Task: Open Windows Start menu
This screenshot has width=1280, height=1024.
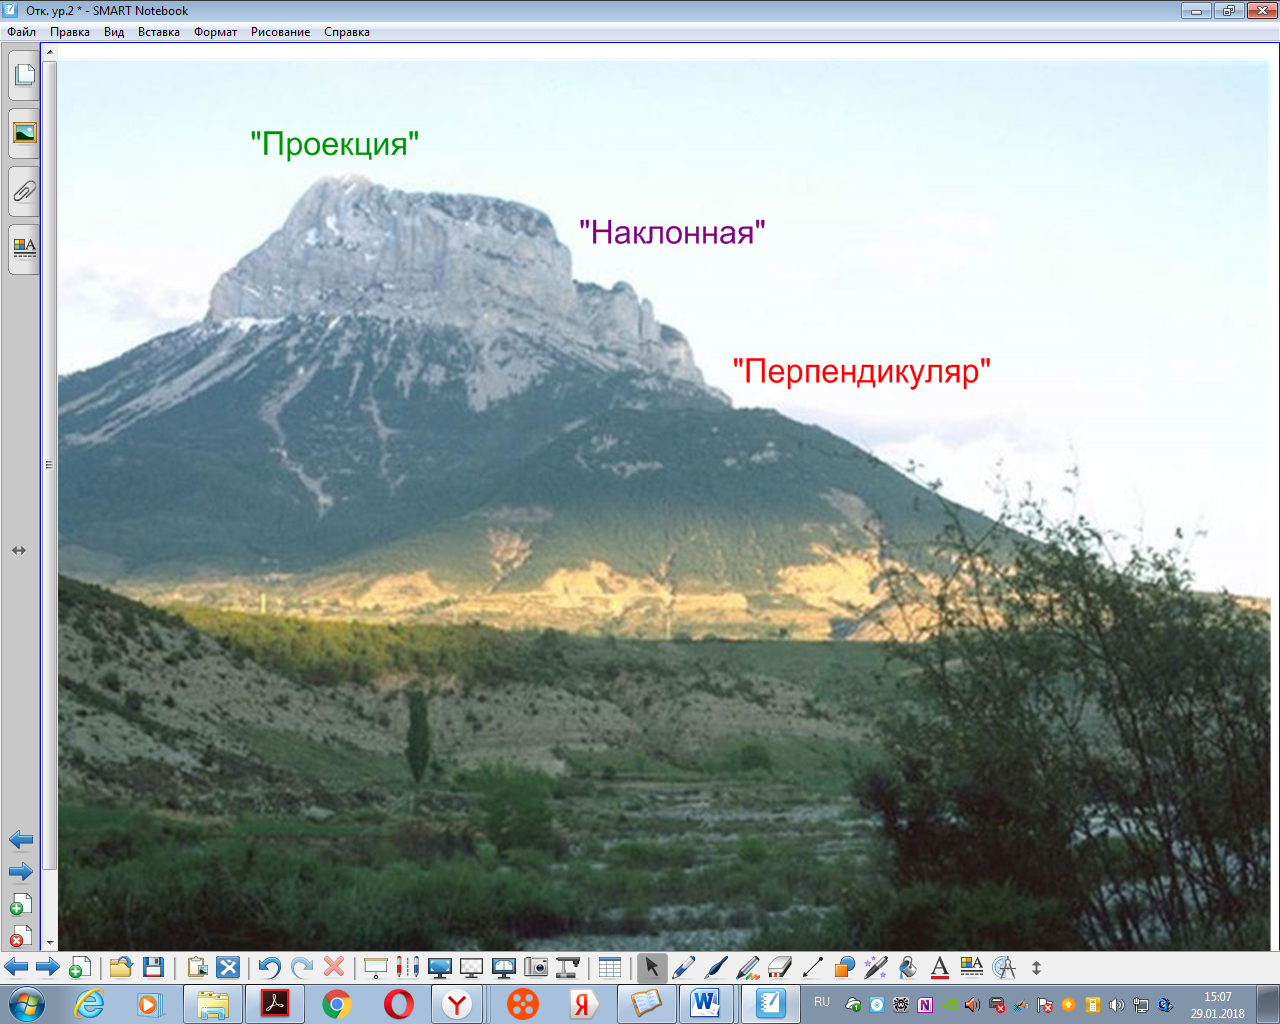Action: 25,1003
